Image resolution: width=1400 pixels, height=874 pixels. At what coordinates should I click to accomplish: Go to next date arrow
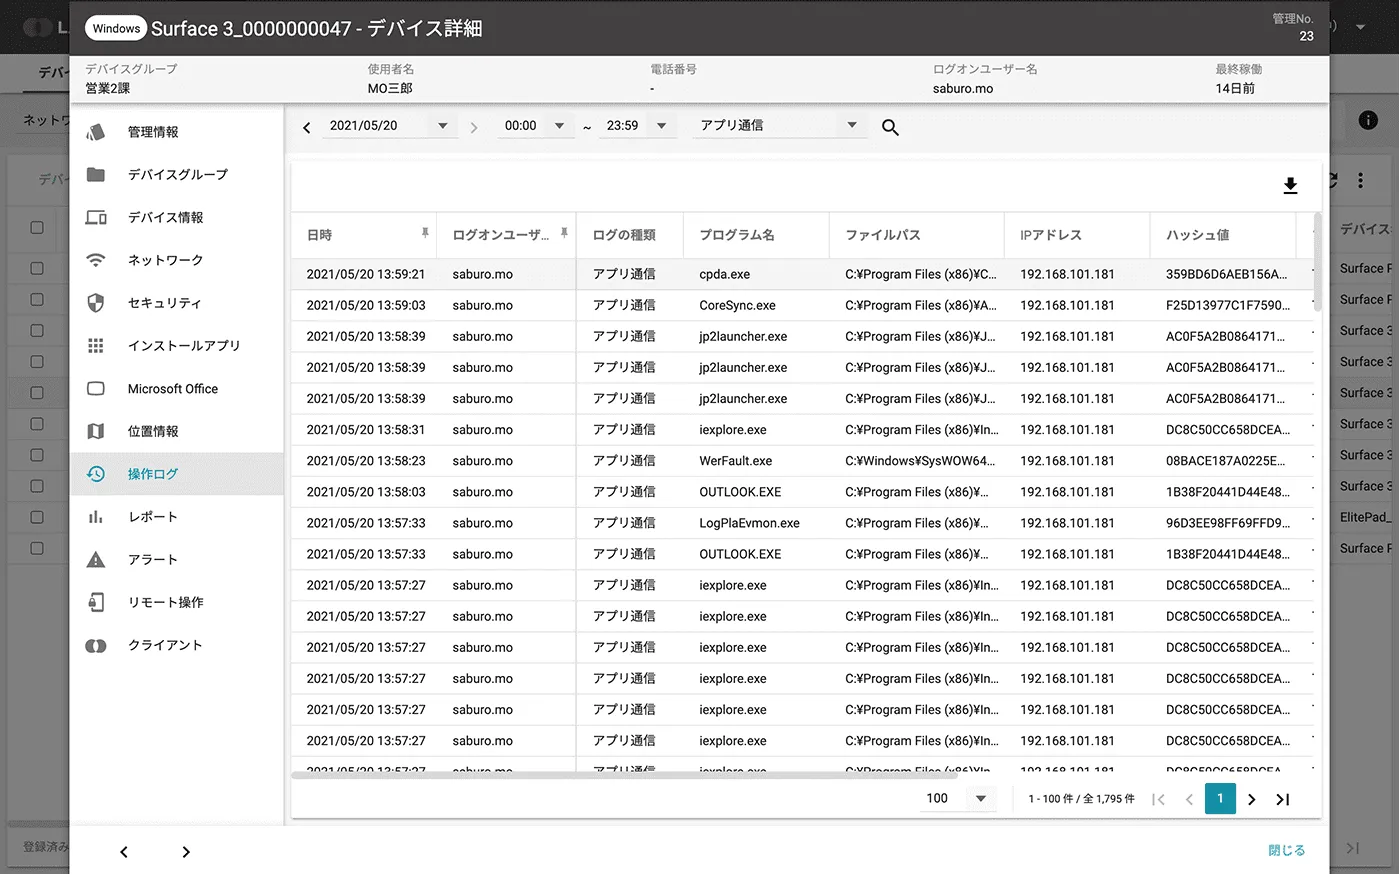(474, 127)
